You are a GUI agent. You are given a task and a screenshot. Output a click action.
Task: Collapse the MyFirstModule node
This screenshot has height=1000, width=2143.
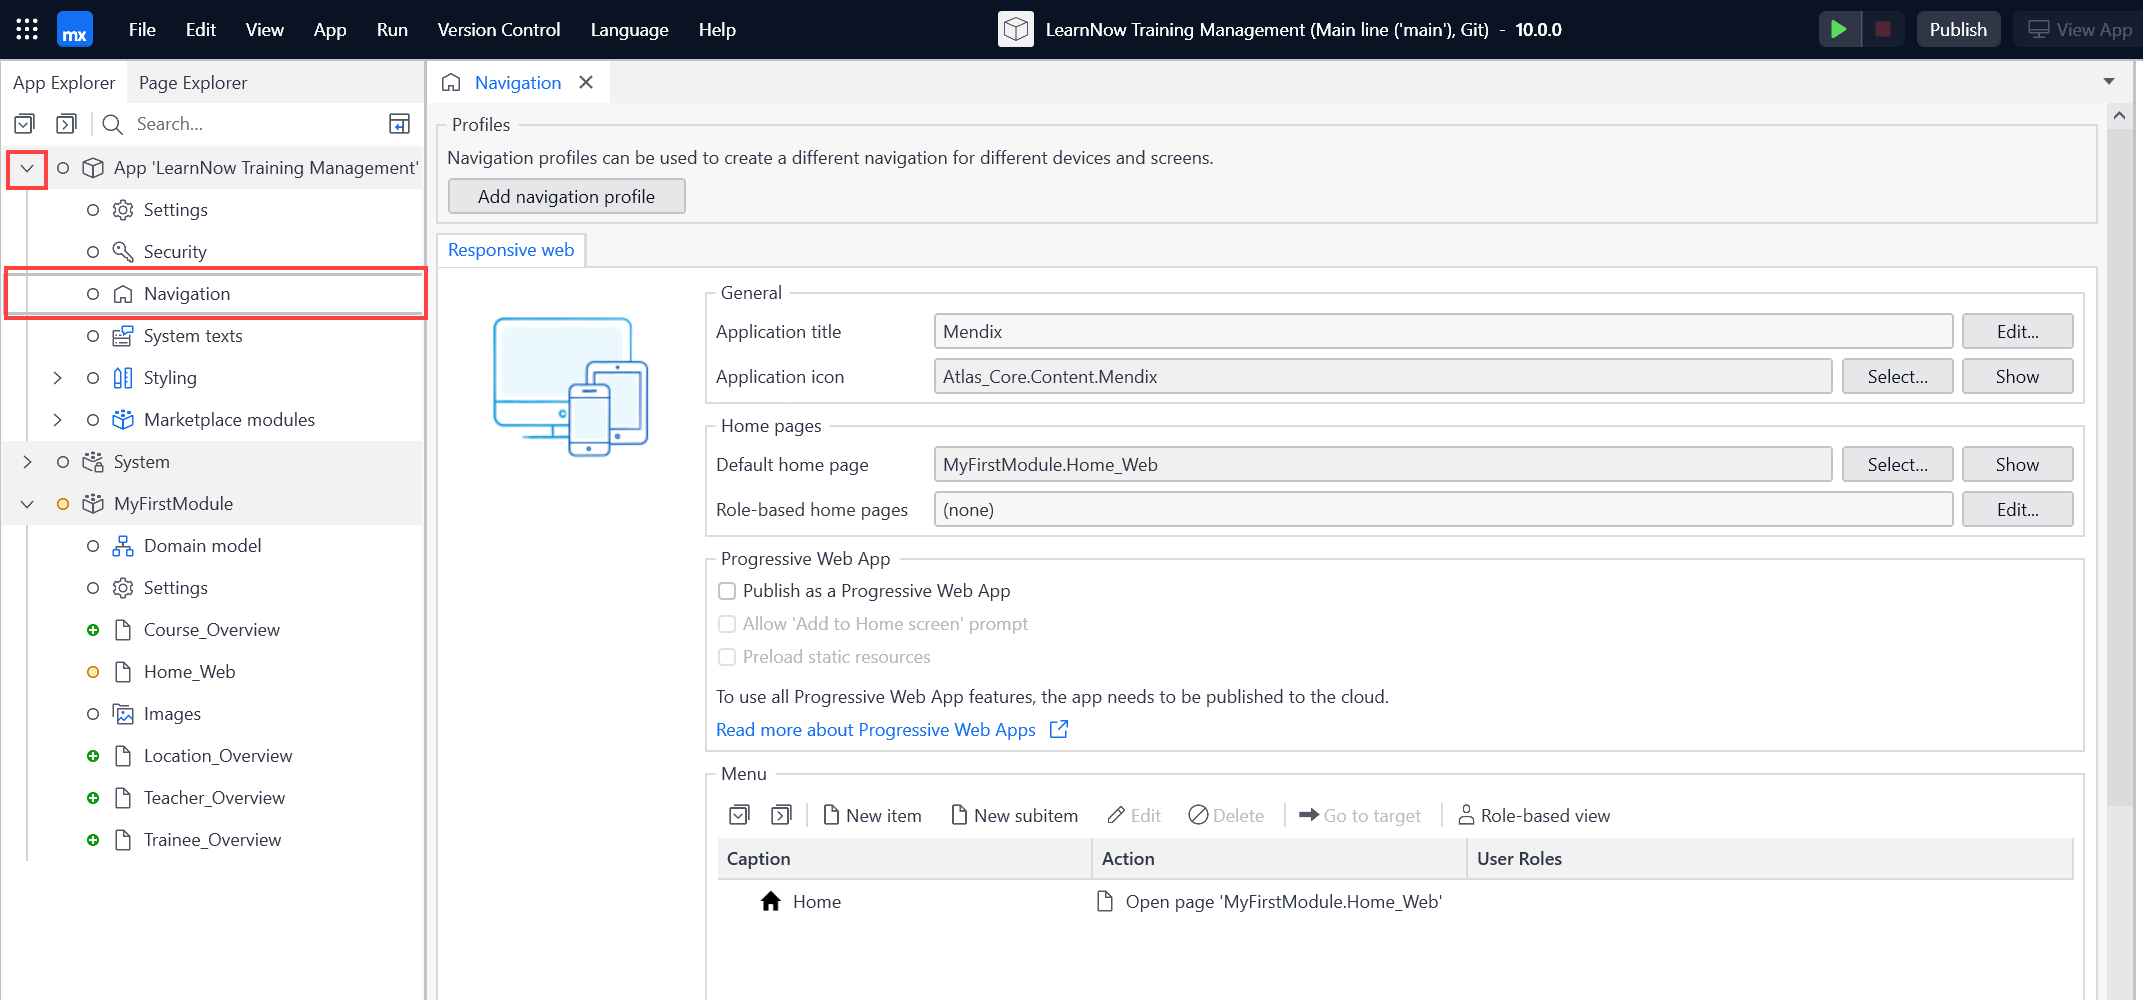(27, 504)
